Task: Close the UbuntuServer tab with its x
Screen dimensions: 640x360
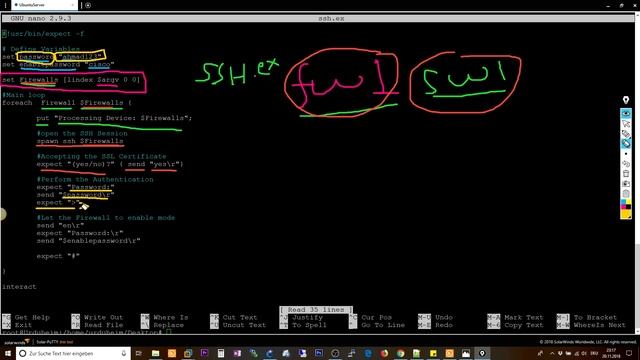Action: pyautogui.click(x=73, y=5)
